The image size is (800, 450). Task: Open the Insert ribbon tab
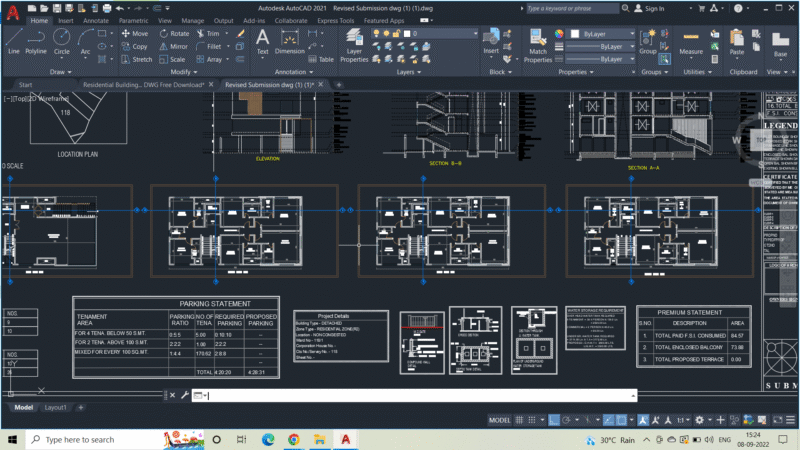click(65, 20)
